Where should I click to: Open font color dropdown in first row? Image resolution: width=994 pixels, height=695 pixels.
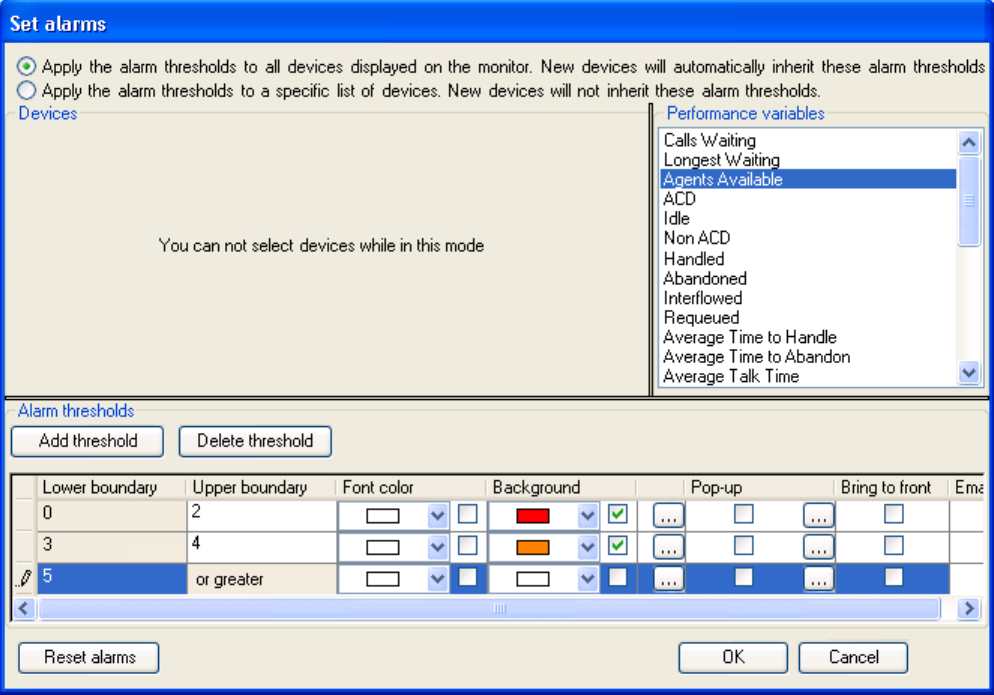point(437,516)
